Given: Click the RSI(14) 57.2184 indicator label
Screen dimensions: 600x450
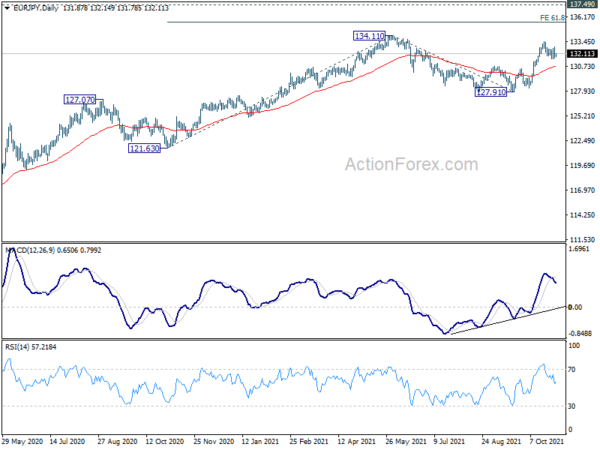Looking at the screenshot, I should (31, 347).
